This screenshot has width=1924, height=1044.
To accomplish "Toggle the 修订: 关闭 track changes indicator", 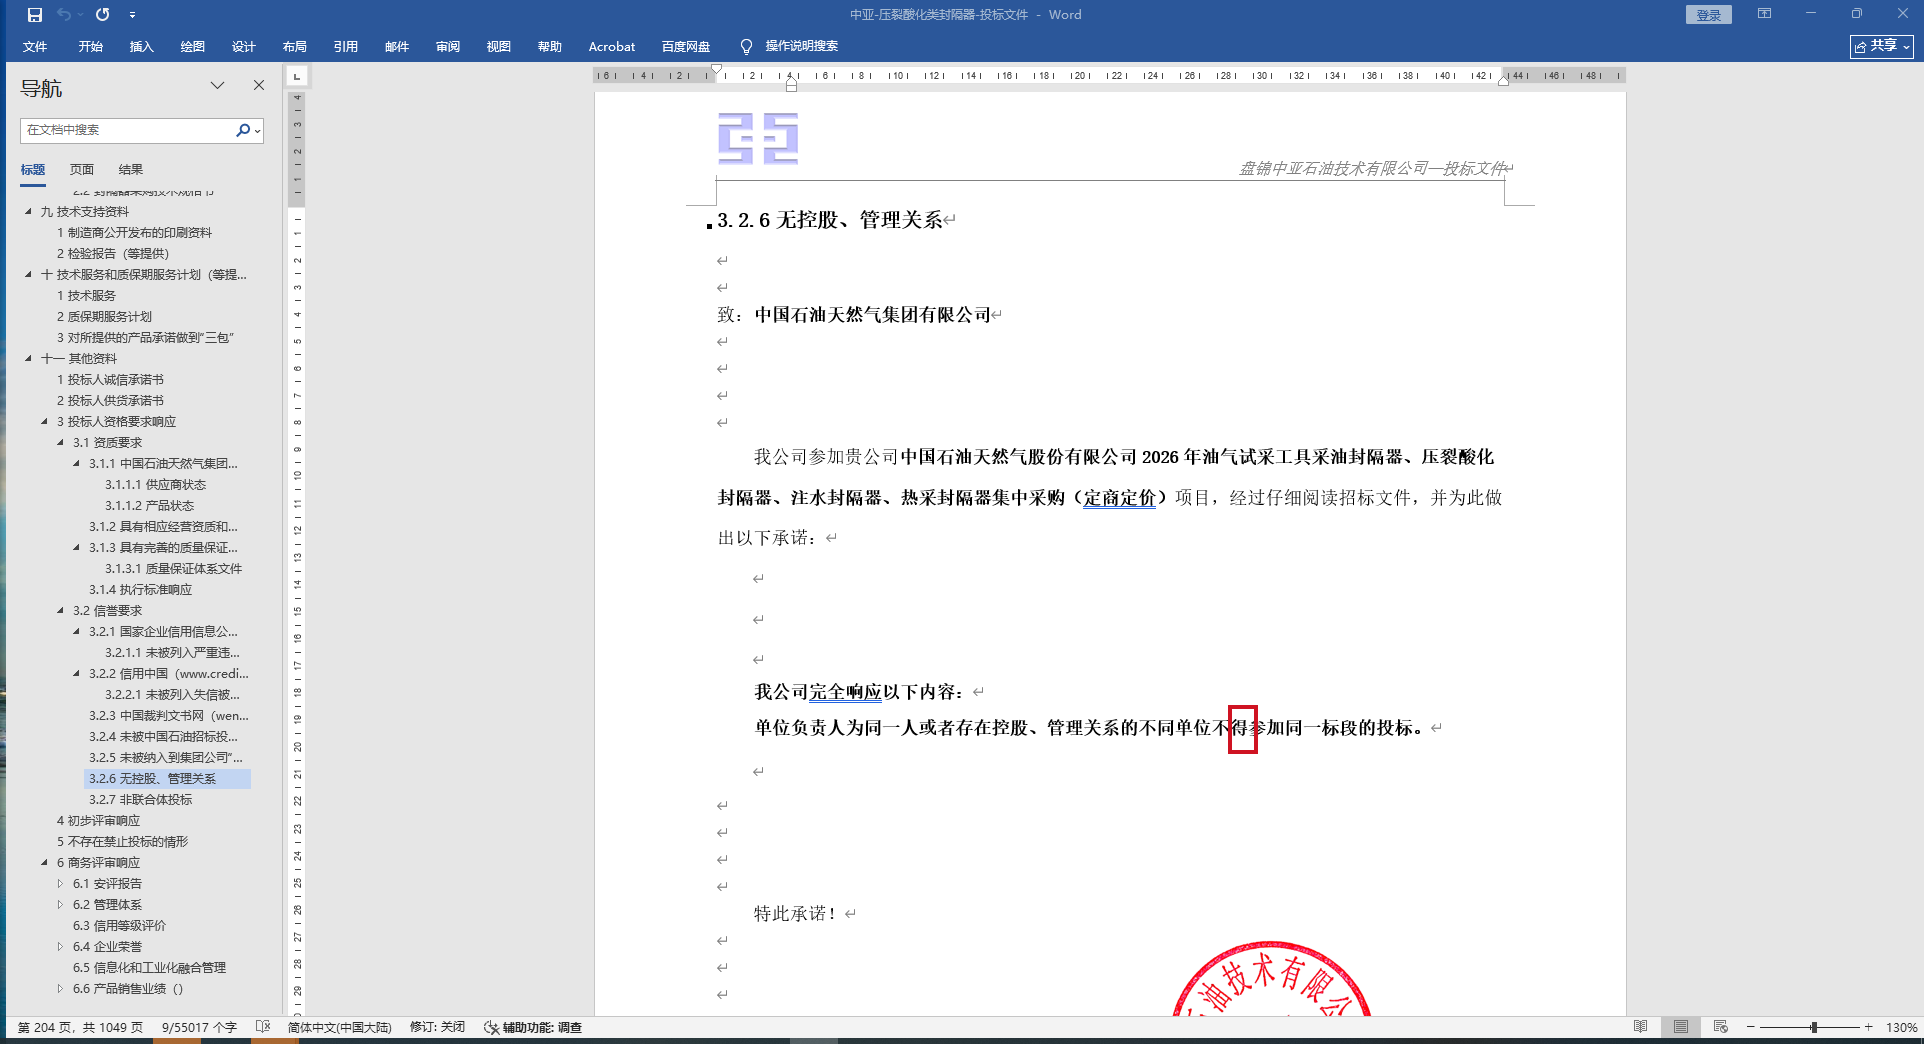I will [x=437, y=1027].
